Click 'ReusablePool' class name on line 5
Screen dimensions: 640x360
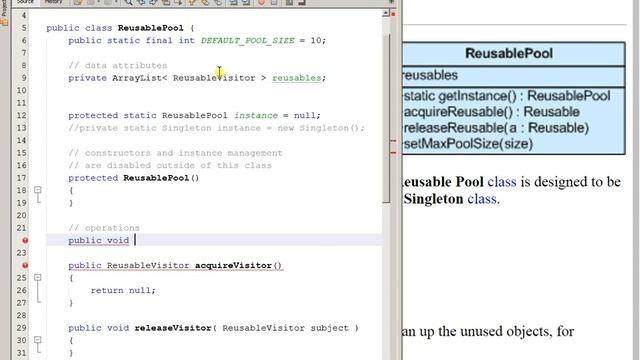(x=151, y=28)
